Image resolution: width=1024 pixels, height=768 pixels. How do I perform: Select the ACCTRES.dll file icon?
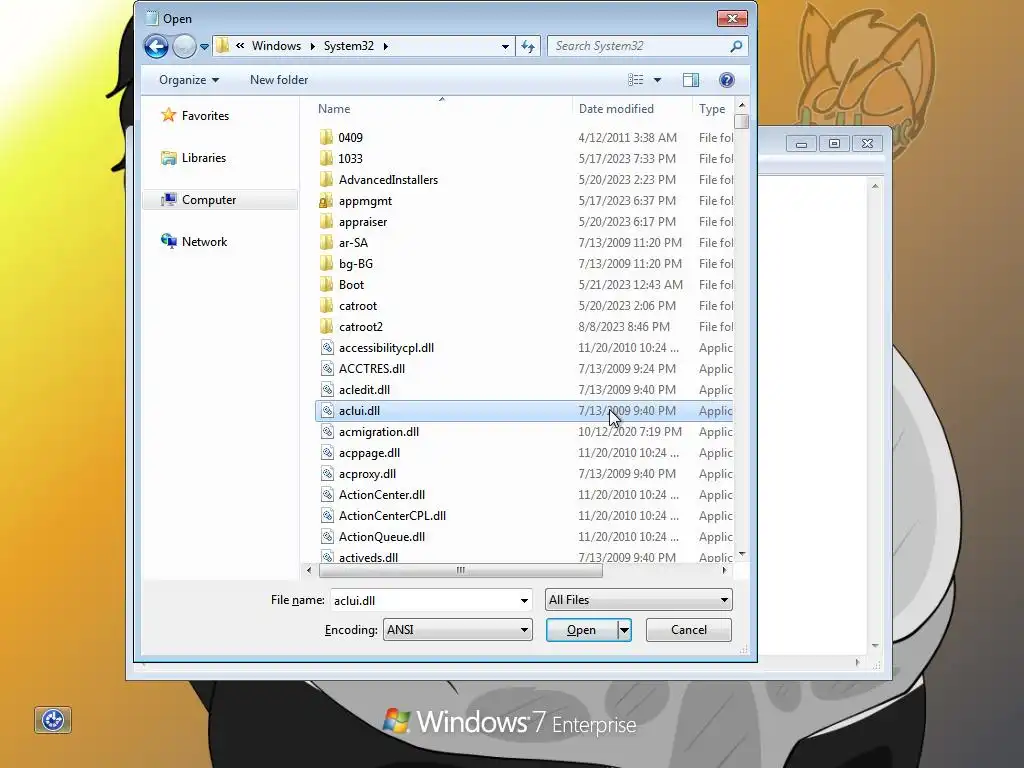(x=327, y=369)
